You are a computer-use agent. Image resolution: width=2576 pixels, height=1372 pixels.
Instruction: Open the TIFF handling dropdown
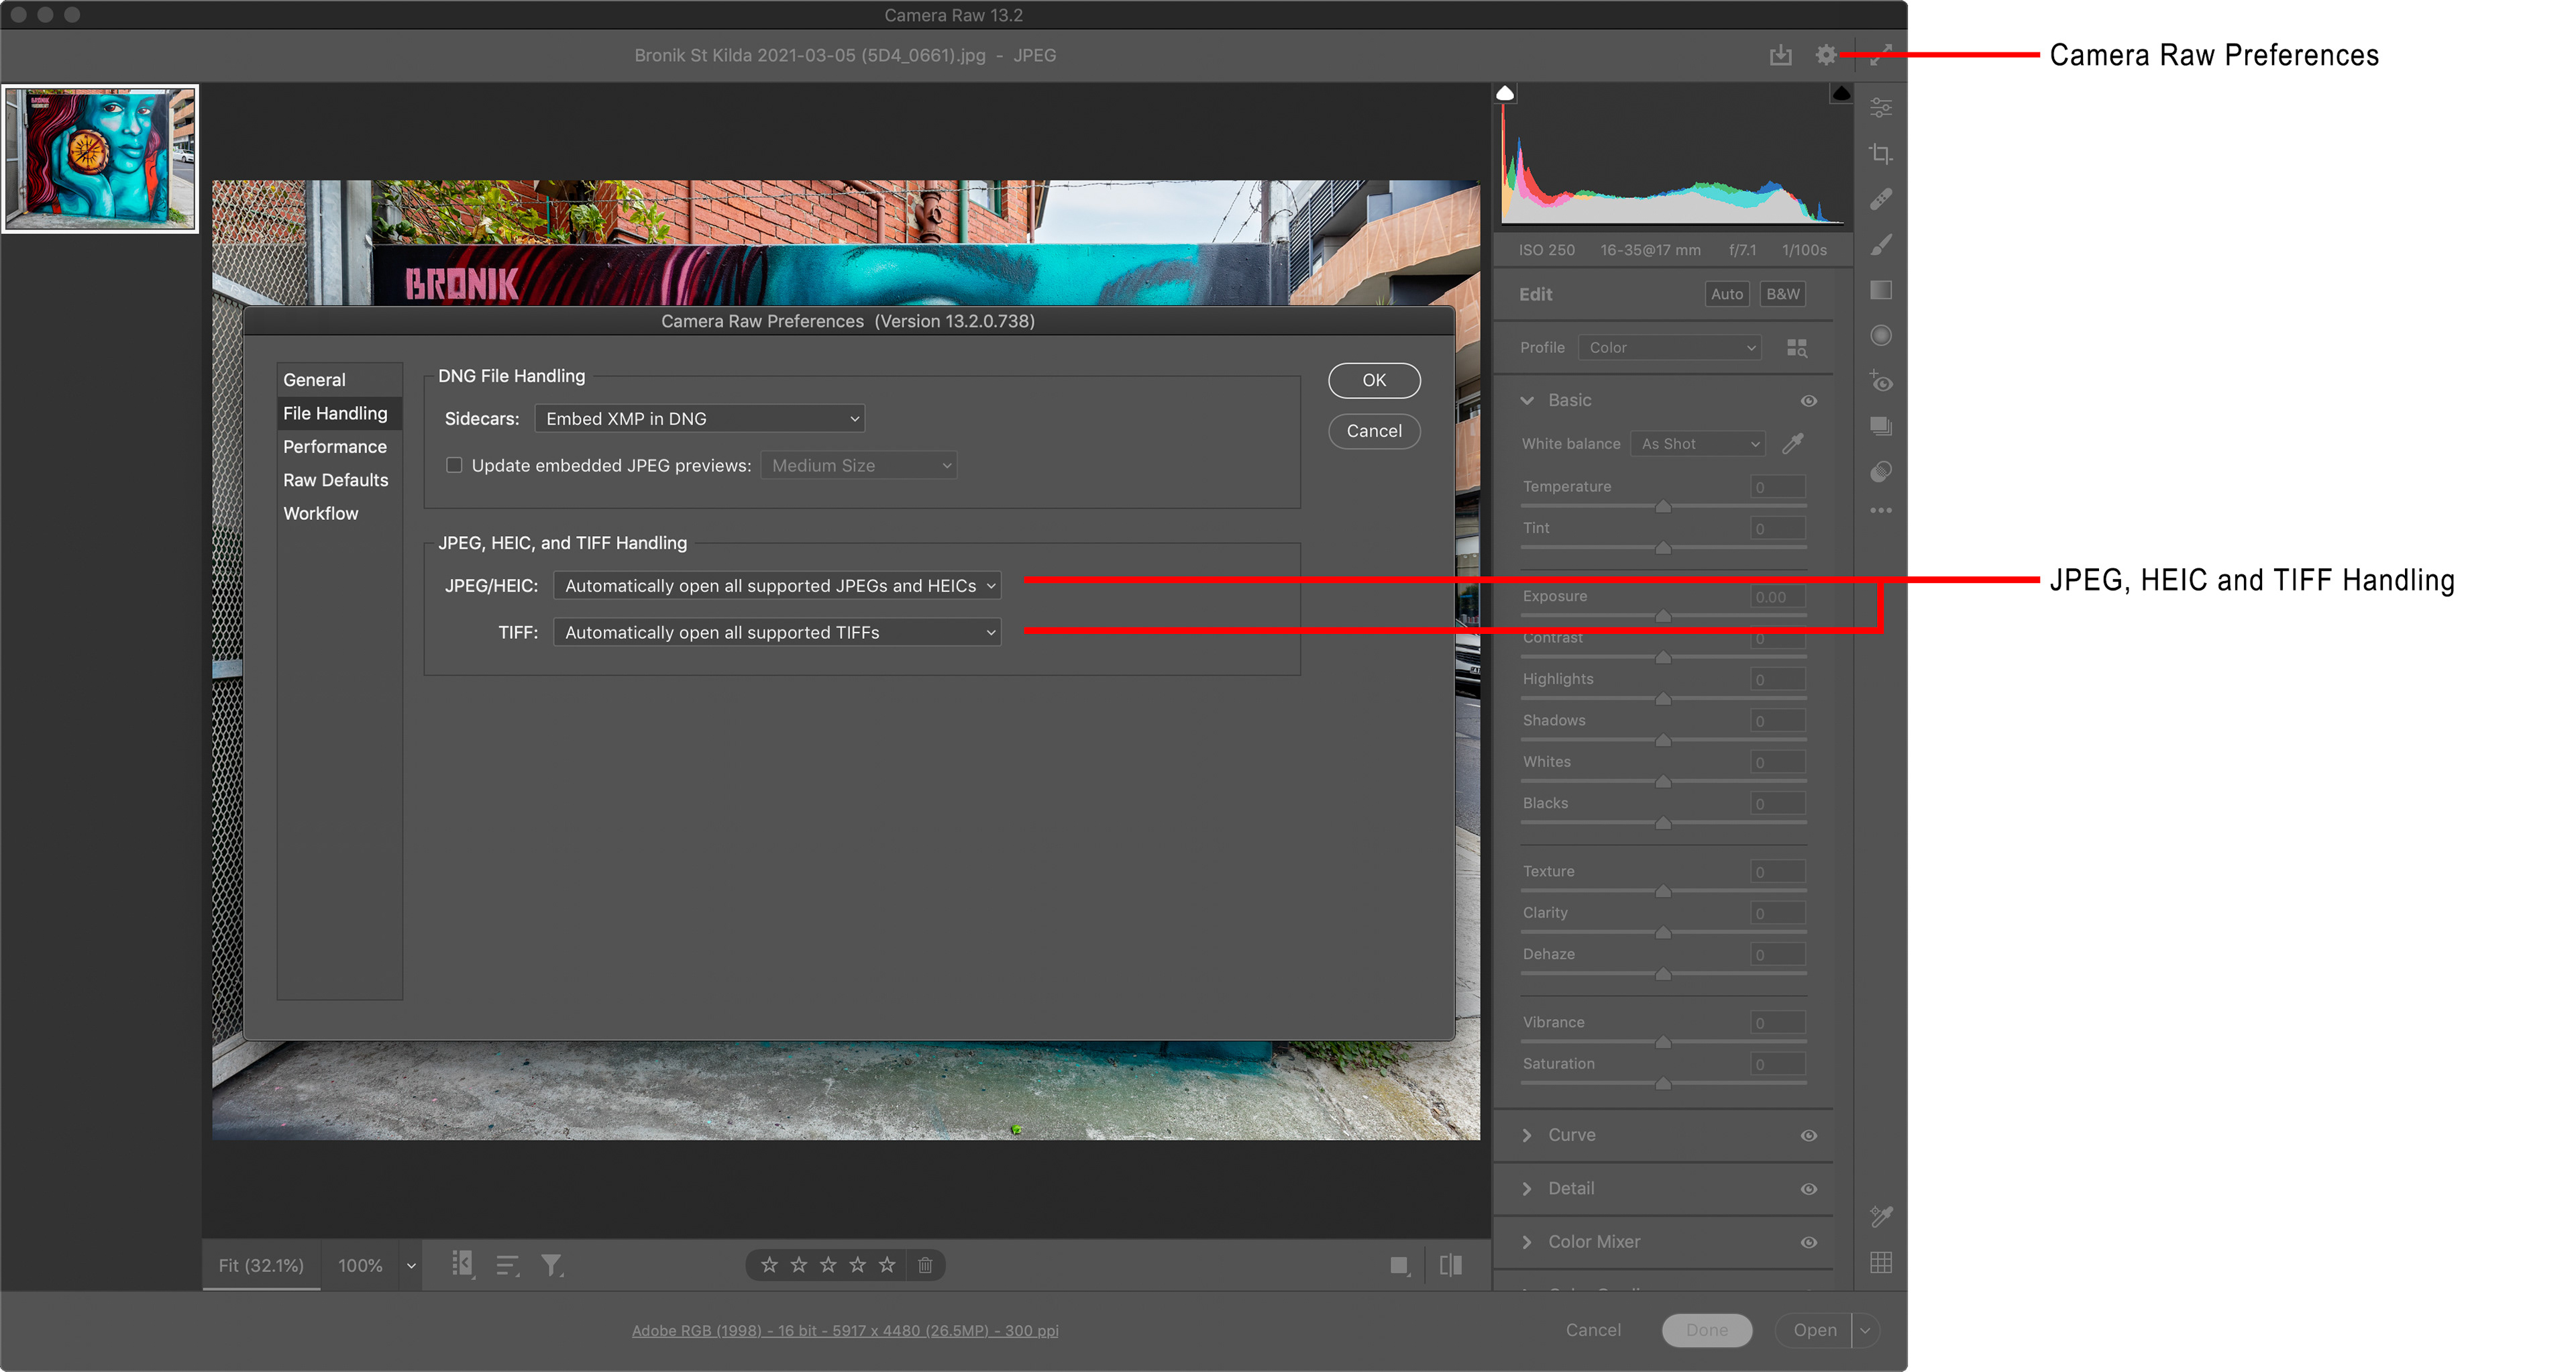777,632
